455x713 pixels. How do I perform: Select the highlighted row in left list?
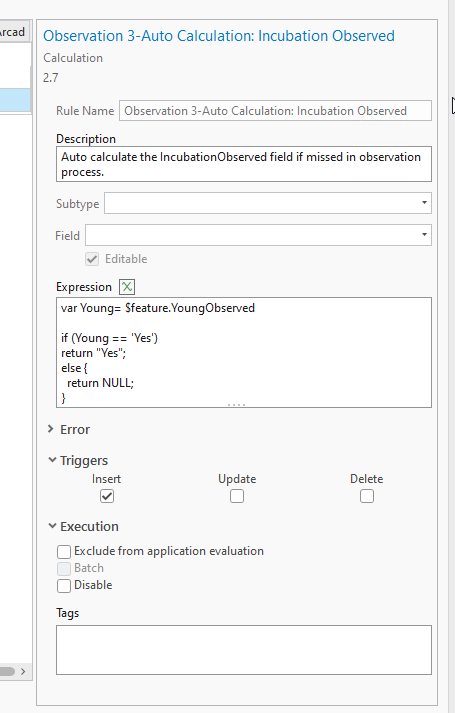(x=15, y=100)
